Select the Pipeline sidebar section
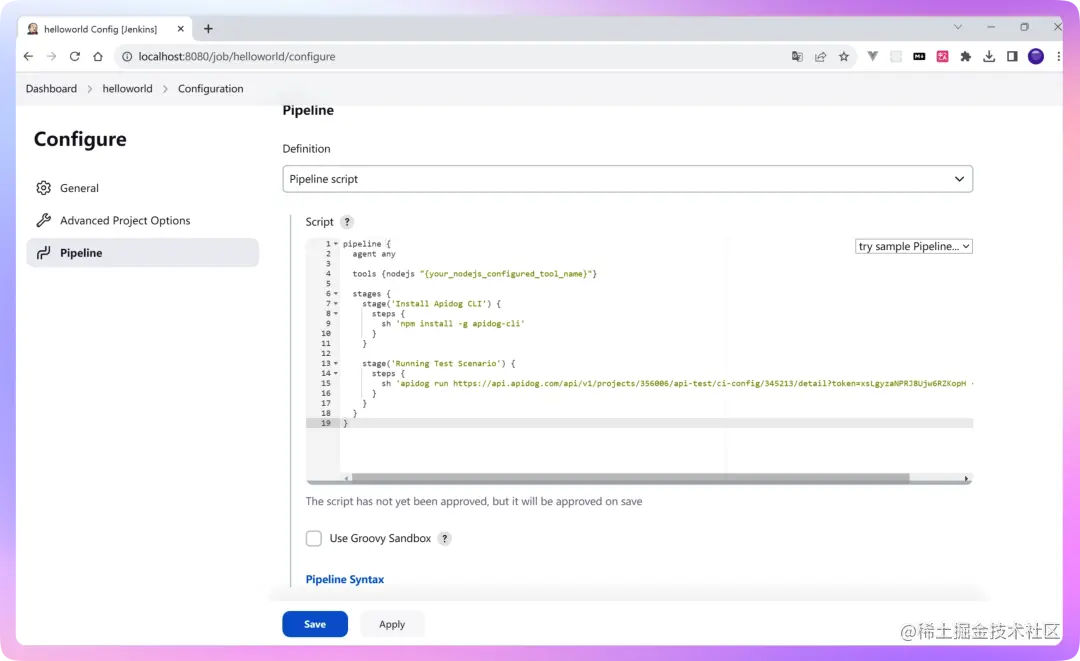Screen dimensions: 1080x661 click(143, 253)
